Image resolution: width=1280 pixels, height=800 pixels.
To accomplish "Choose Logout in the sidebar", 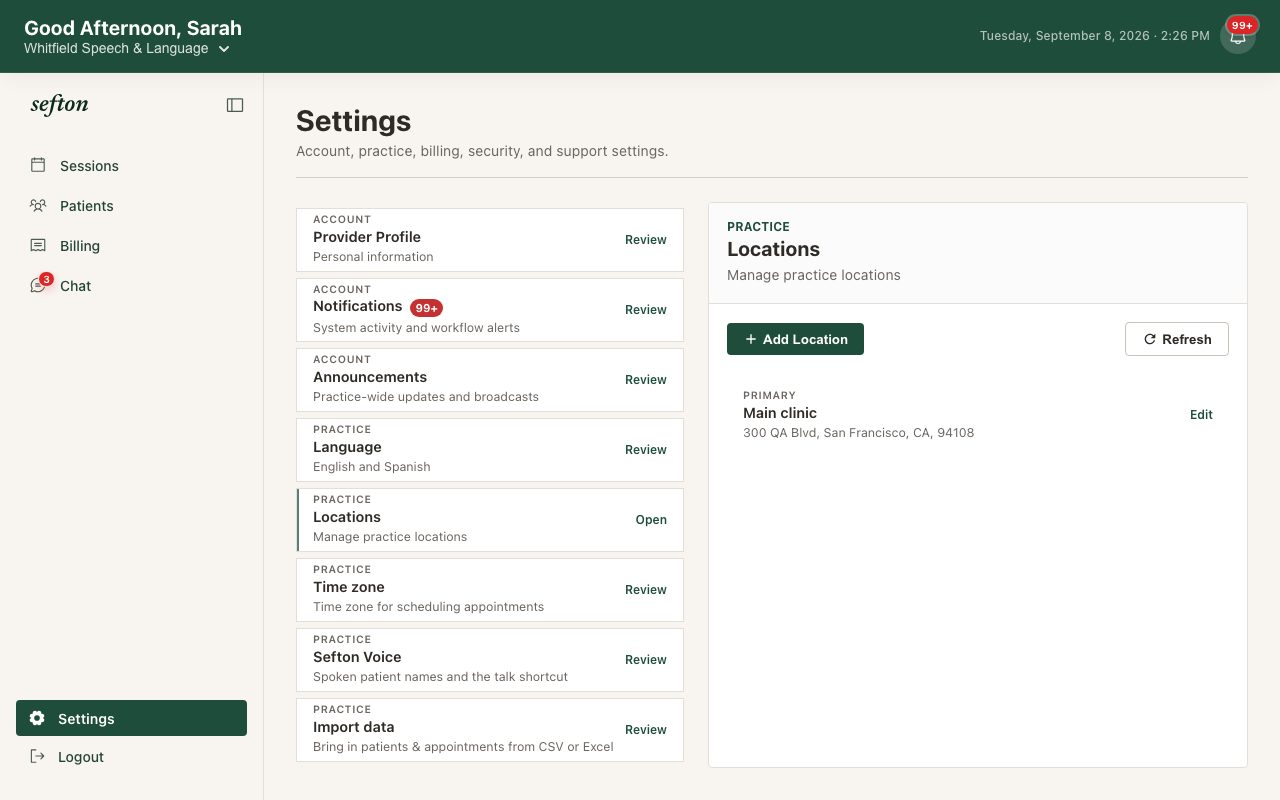I will coord(131,757).
